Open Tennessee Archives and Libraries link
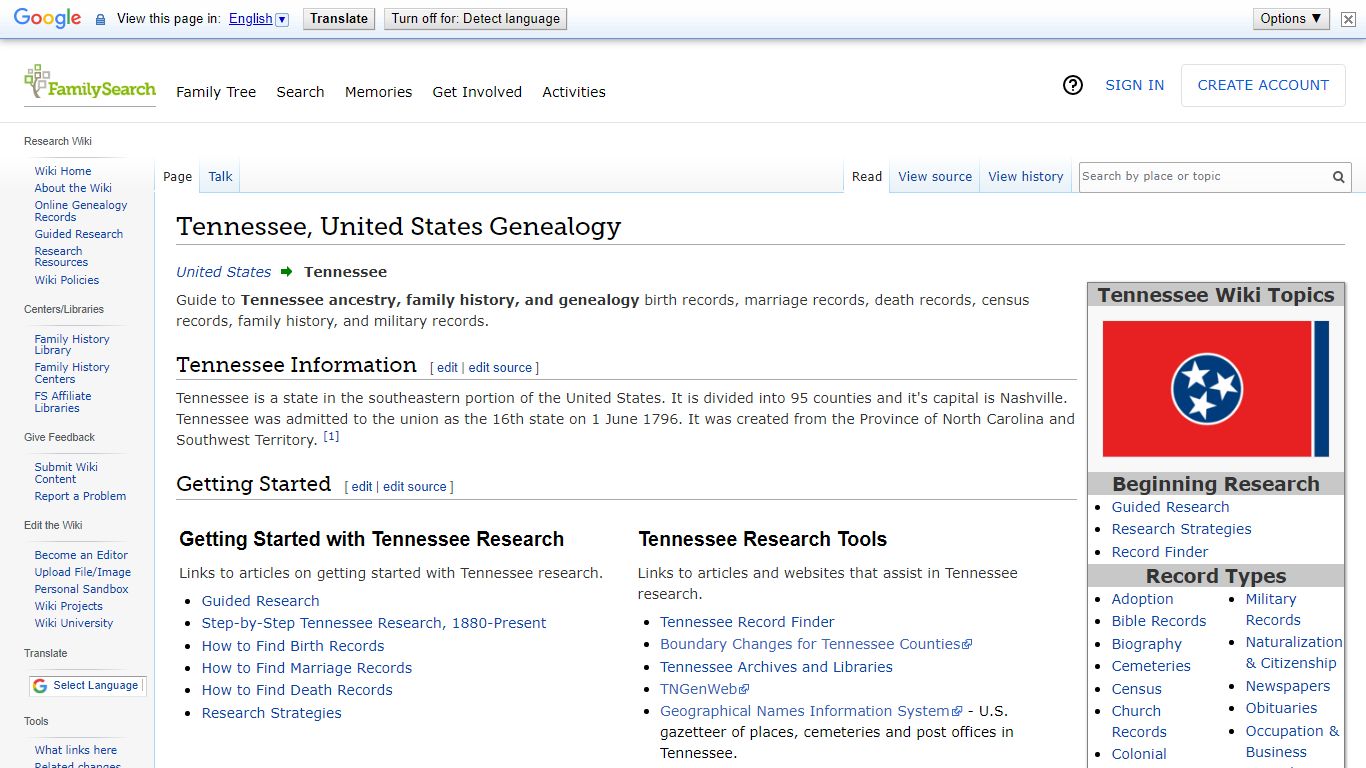The width and height of the screenshot is (1366, 768). (x=776, y=667)
